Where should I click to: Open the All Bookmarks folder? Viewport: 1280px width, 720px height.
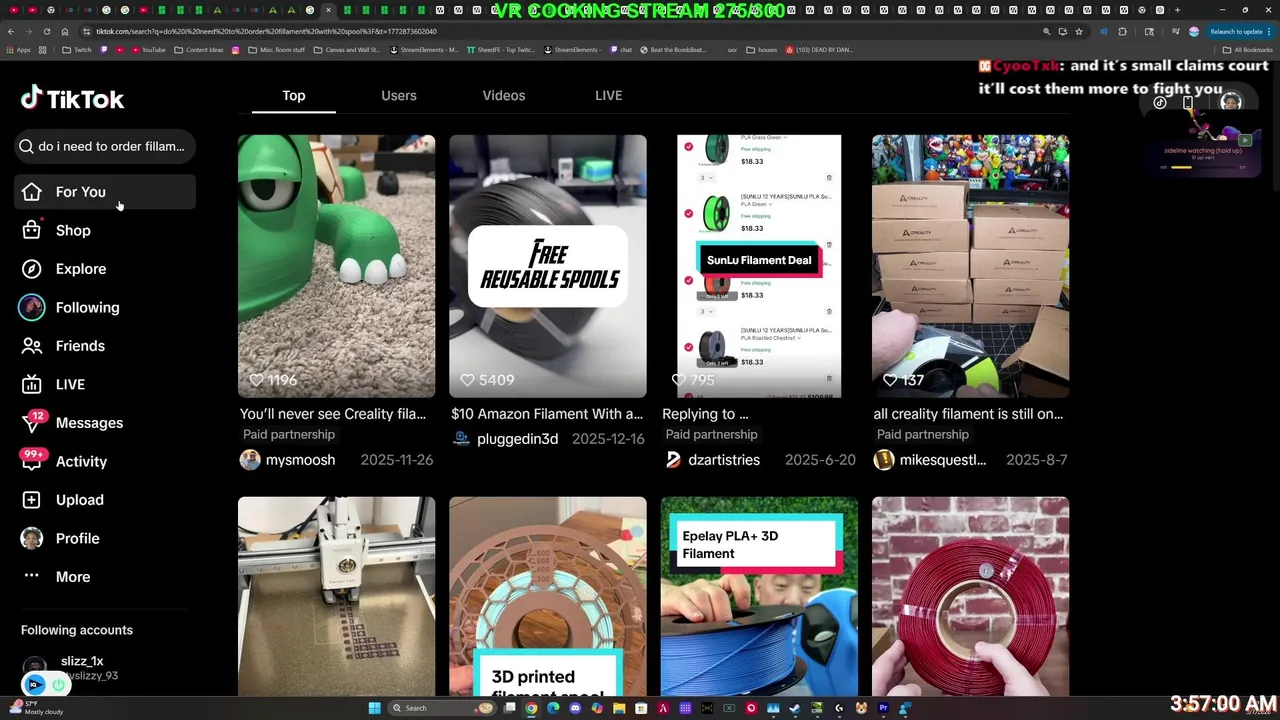pos(1247,50)
